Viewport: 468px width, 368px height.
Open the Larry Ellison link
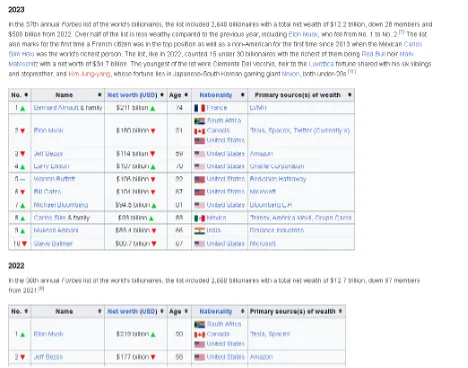pos(51,166)
